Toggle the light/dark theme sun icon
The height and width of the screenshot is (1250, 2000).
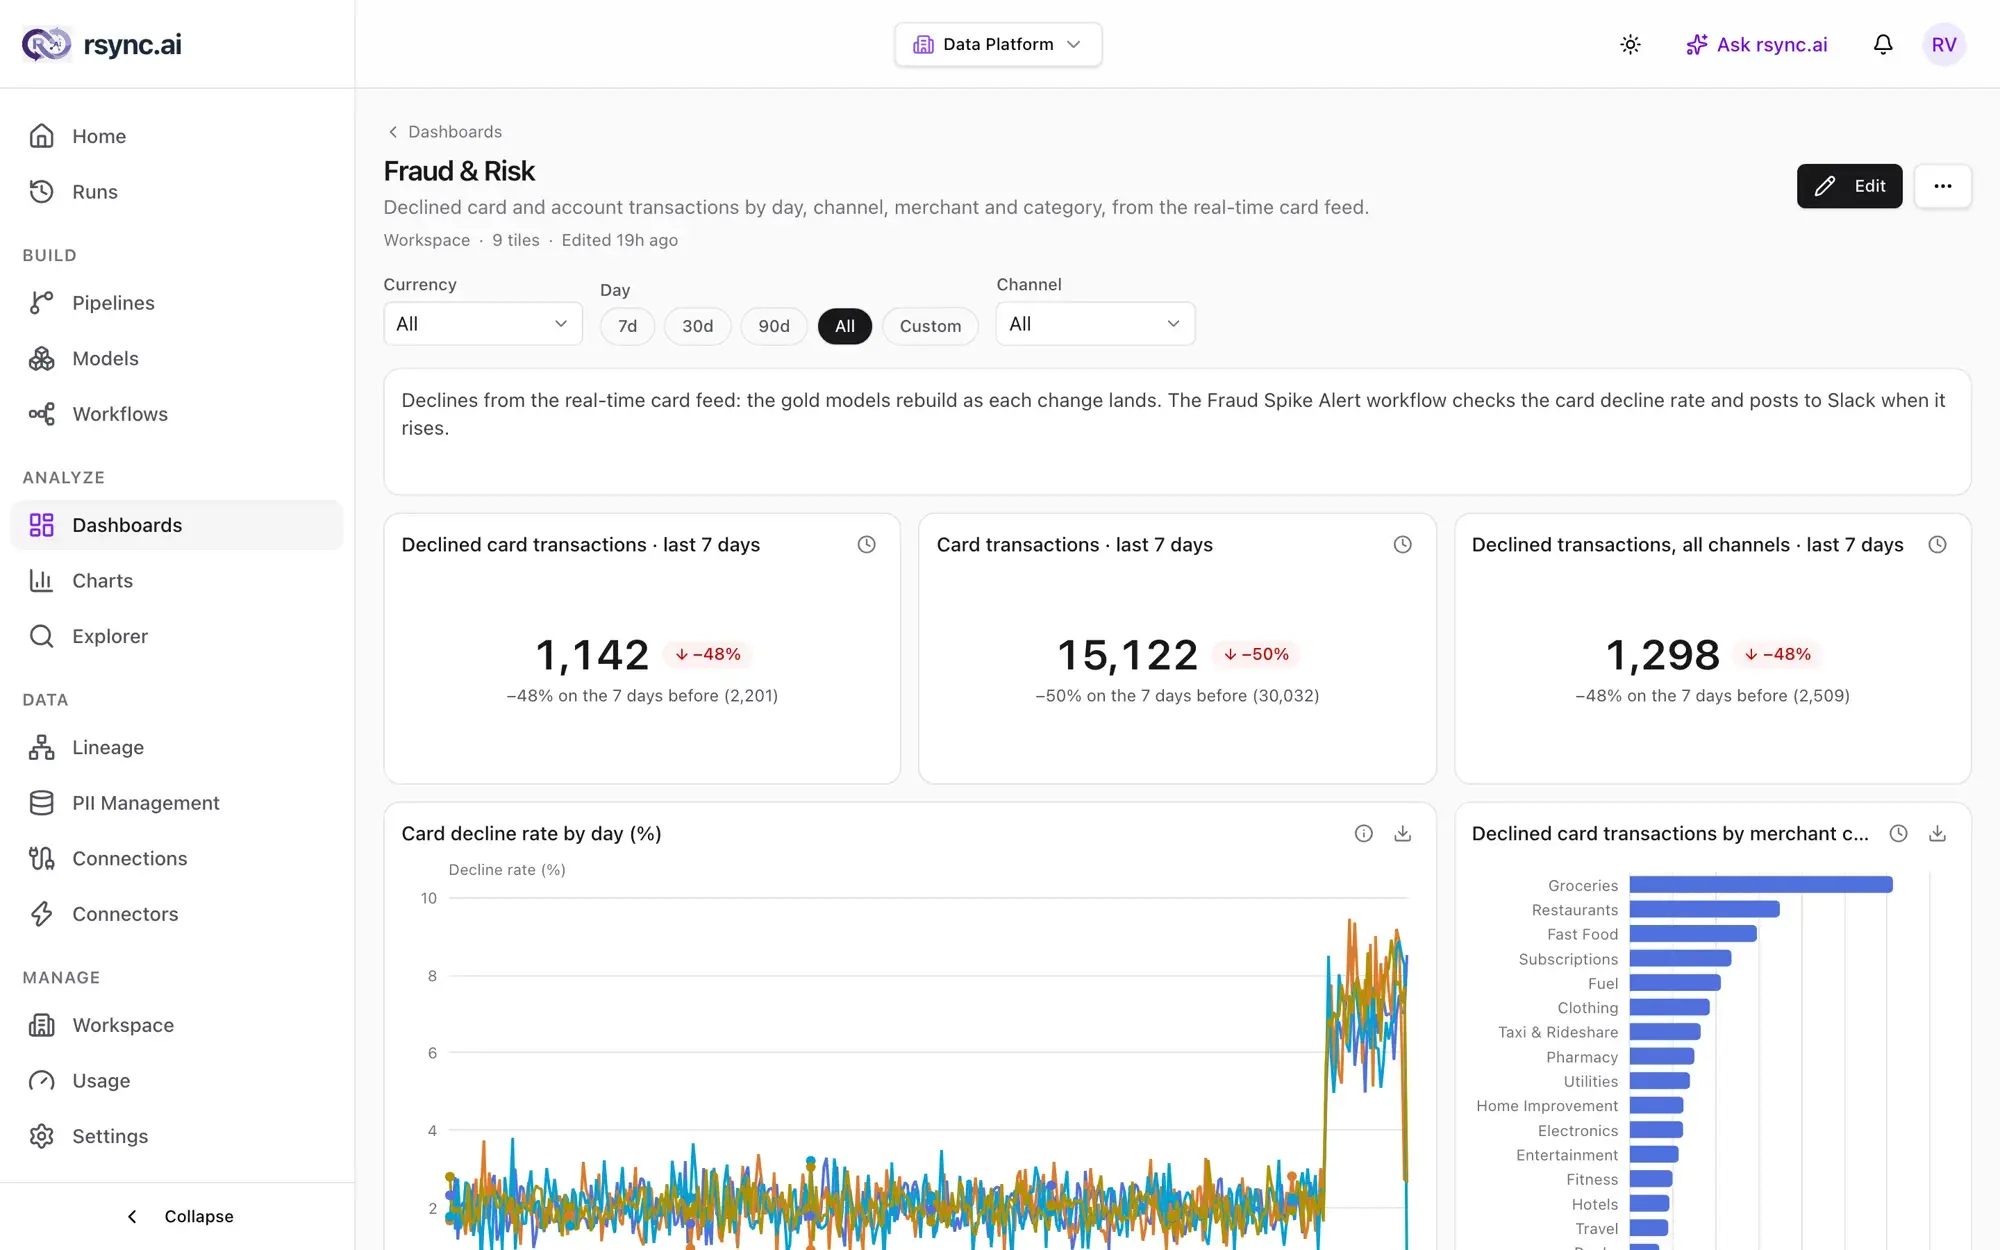click(1630, 44)
